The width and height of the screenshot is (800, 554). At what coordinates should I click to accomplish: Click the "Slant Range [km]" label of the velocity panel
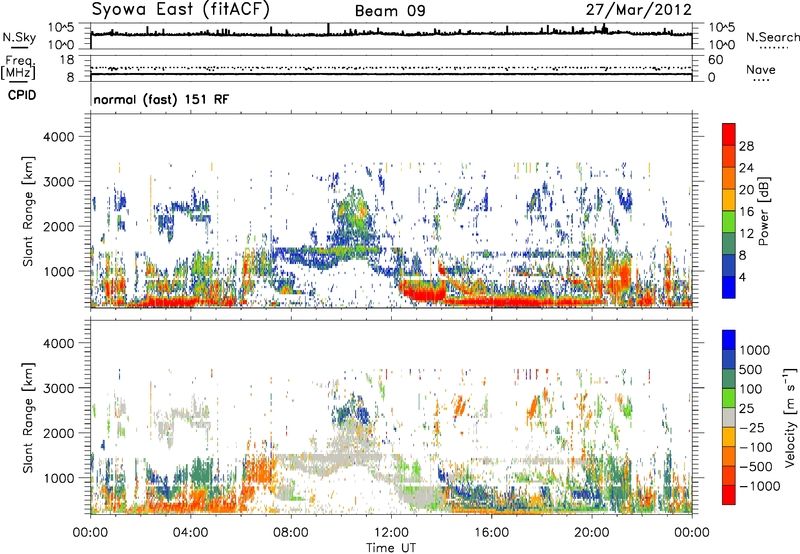tap(28, 418)
